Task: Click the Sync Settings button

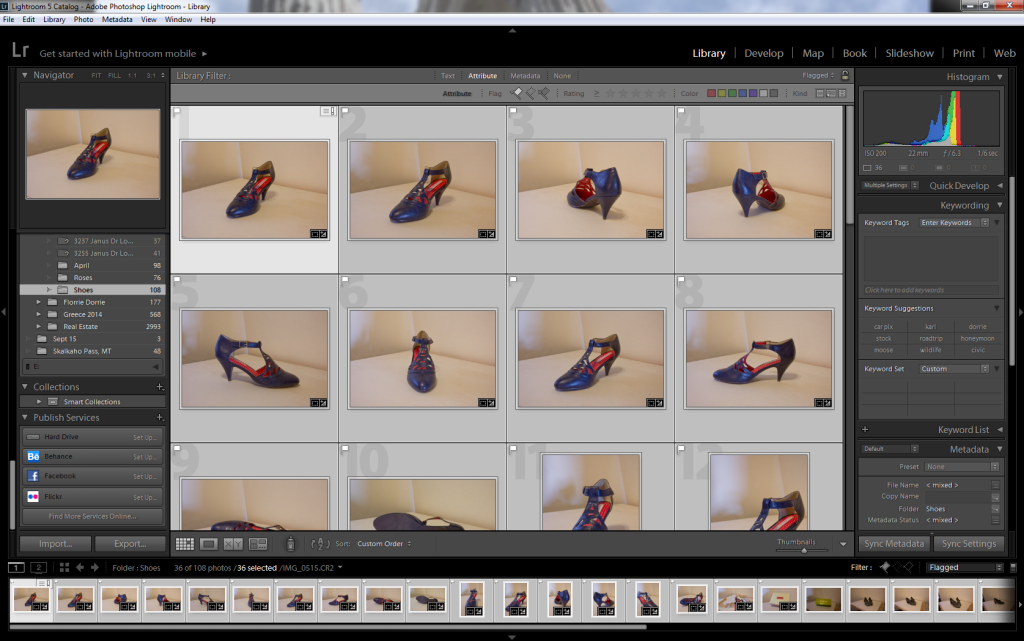Action: tap(969, 544)
